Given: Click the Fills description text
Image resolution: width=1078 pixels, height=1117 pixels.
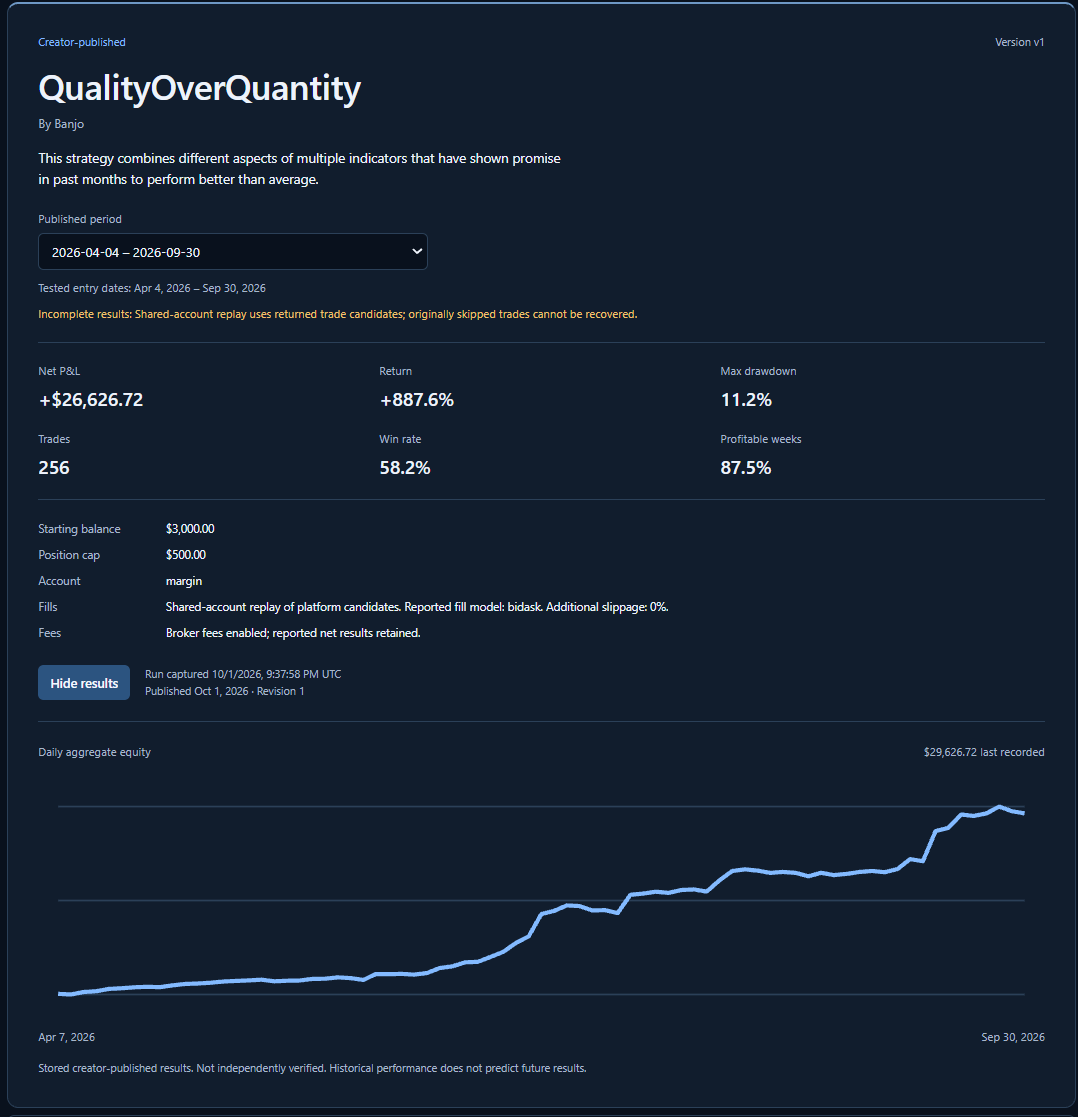Looking at the screenshot, I should pyautogui.click(x=417, y=607).
